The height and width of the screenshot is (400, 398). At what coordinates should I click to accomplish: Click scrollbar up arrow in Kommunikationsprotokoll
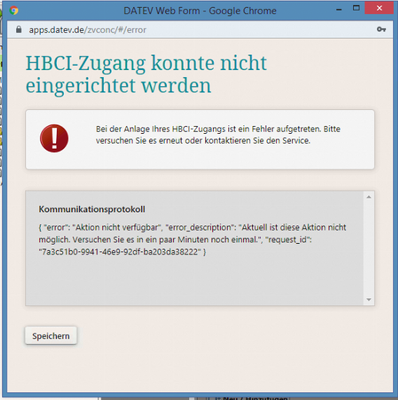(369, 197)
